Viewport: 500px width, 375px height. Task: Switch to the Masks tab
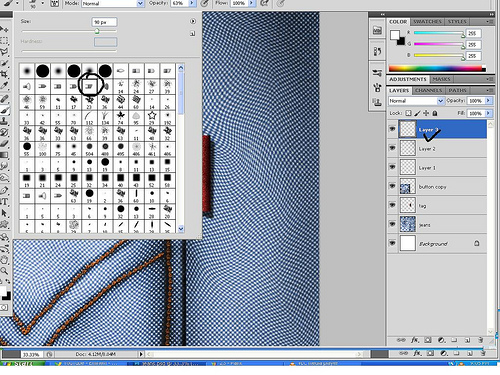coord(441,79)
